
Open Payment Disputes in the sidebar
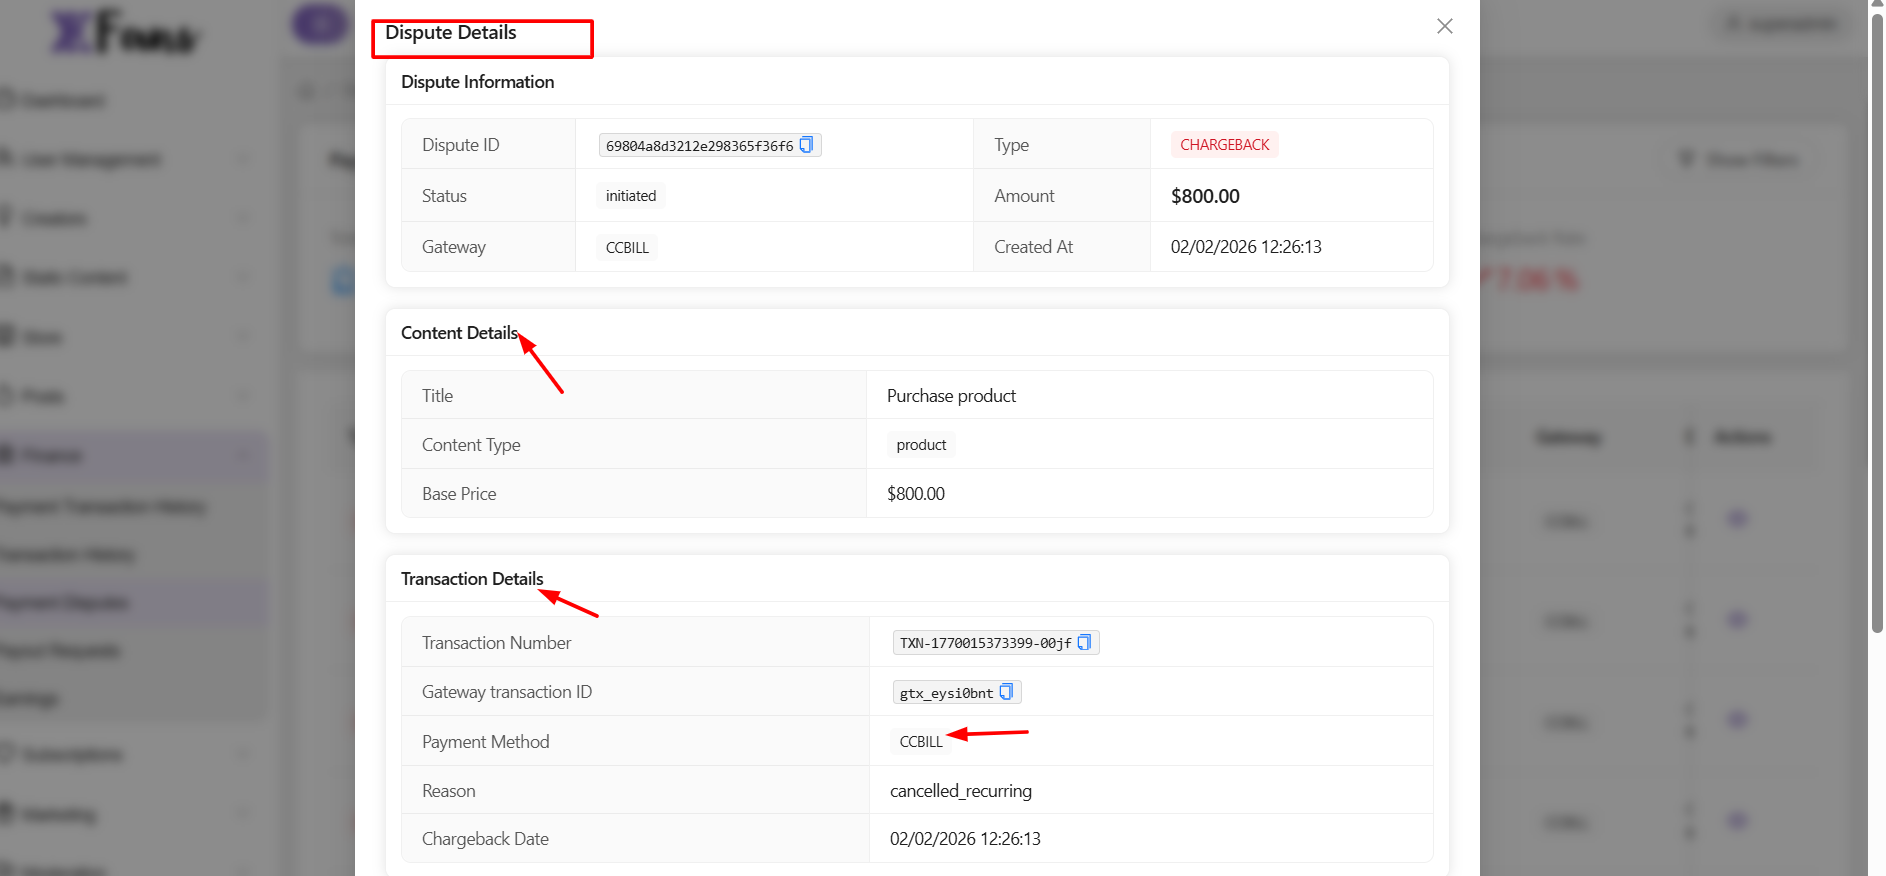(x=66, y=603)
